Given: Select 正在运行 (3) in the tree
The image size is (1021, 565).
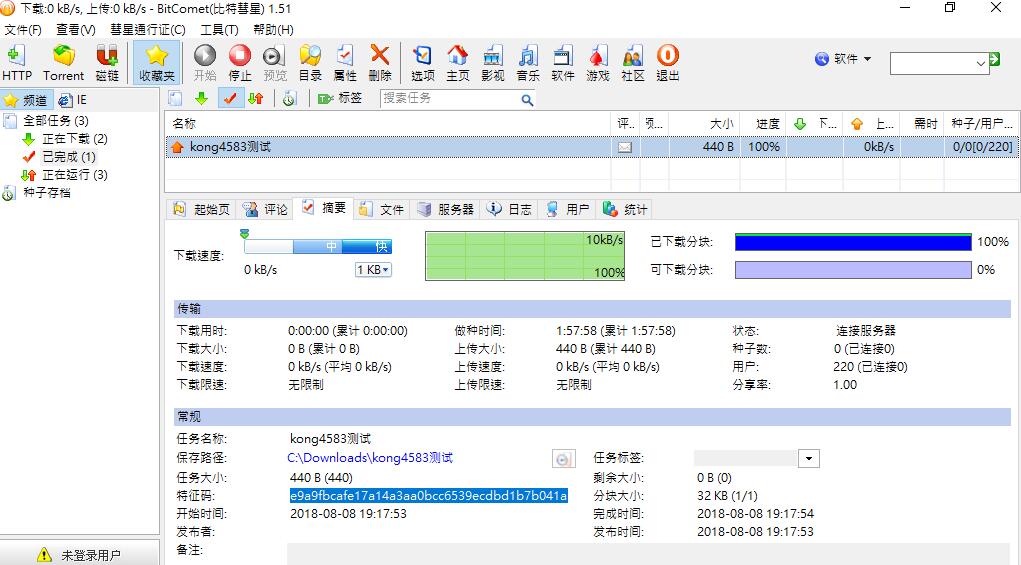Looking at the screenshot, I should coord(75,175).
